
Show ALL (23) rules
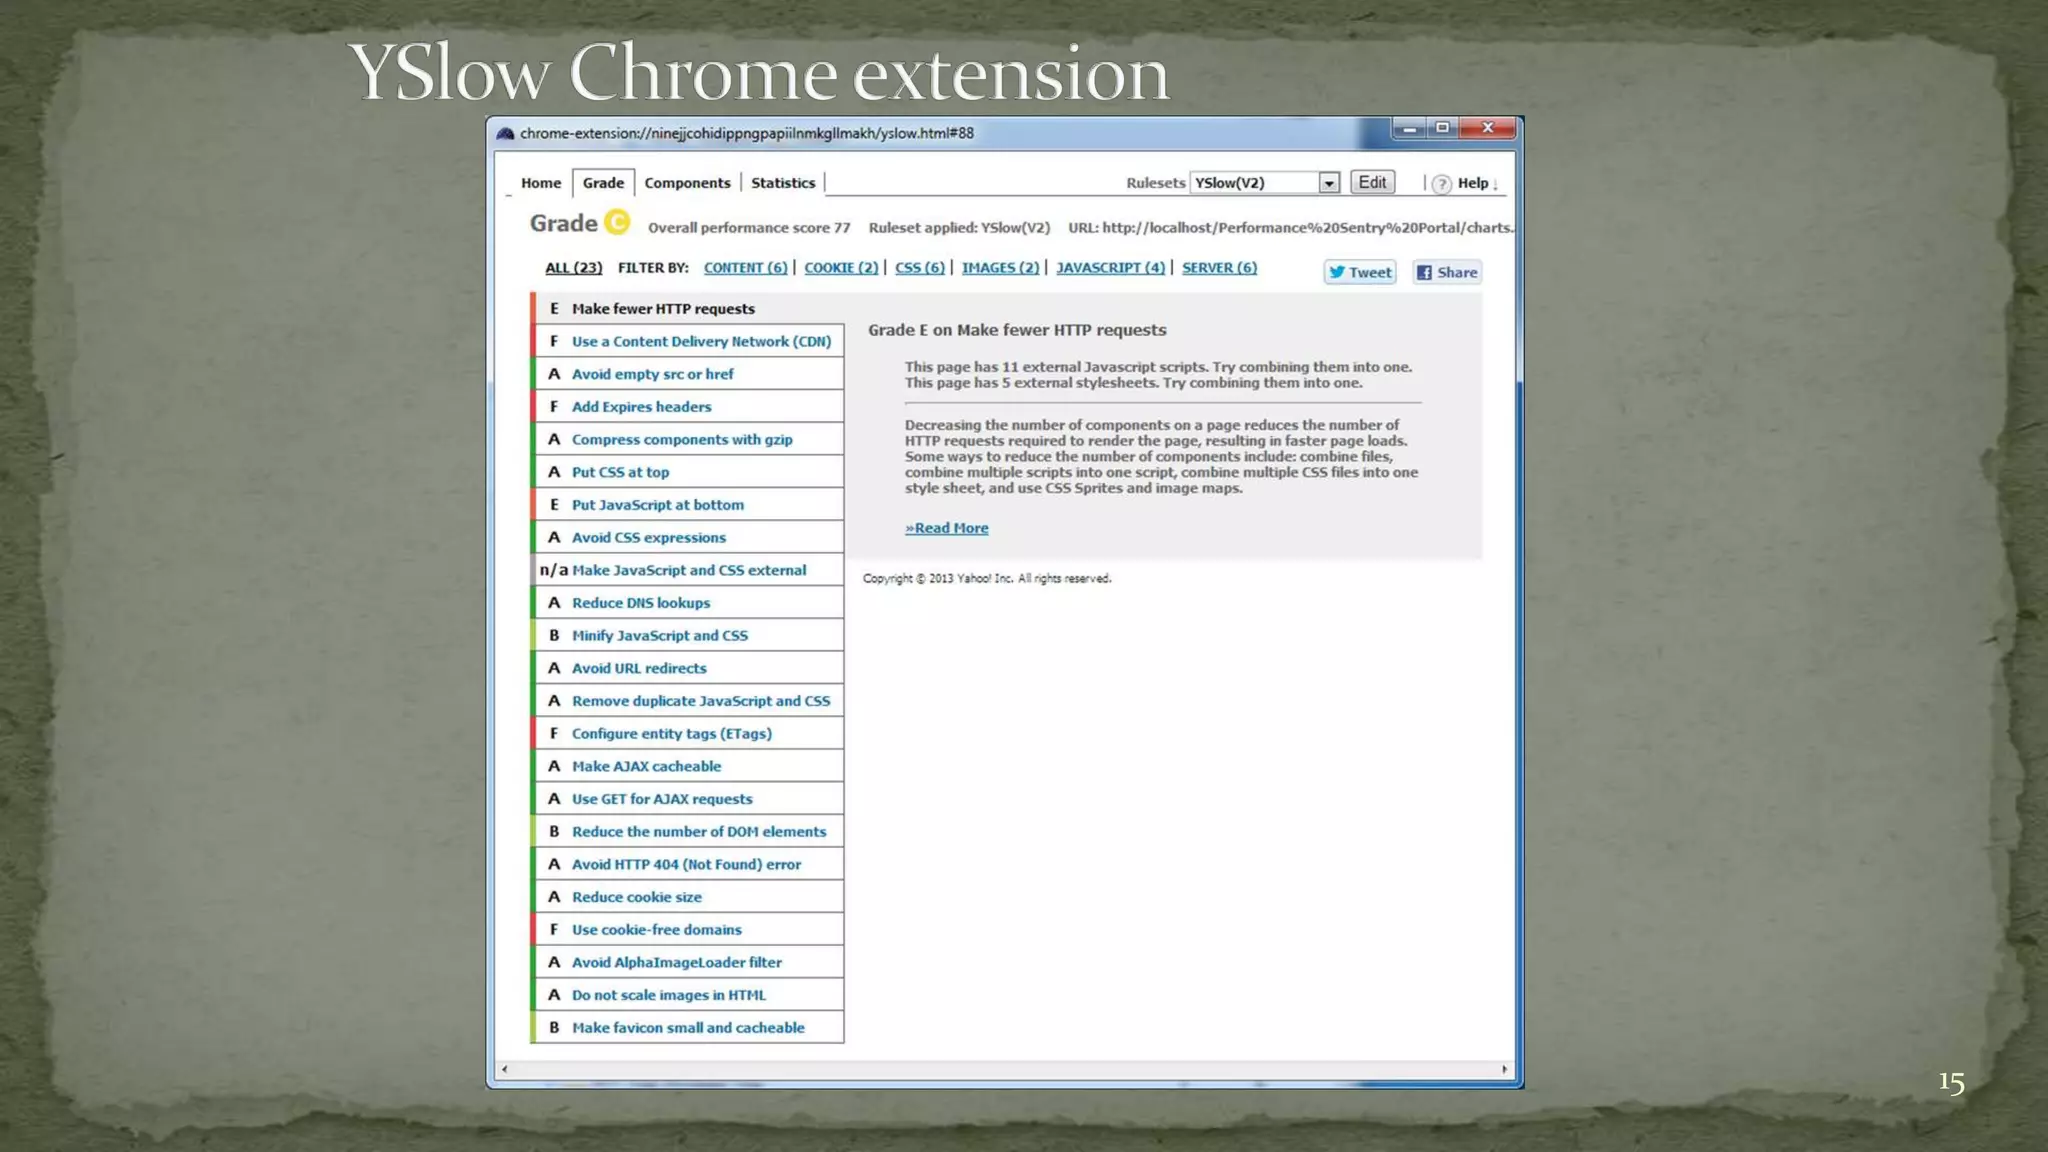(x=573, y=268)
